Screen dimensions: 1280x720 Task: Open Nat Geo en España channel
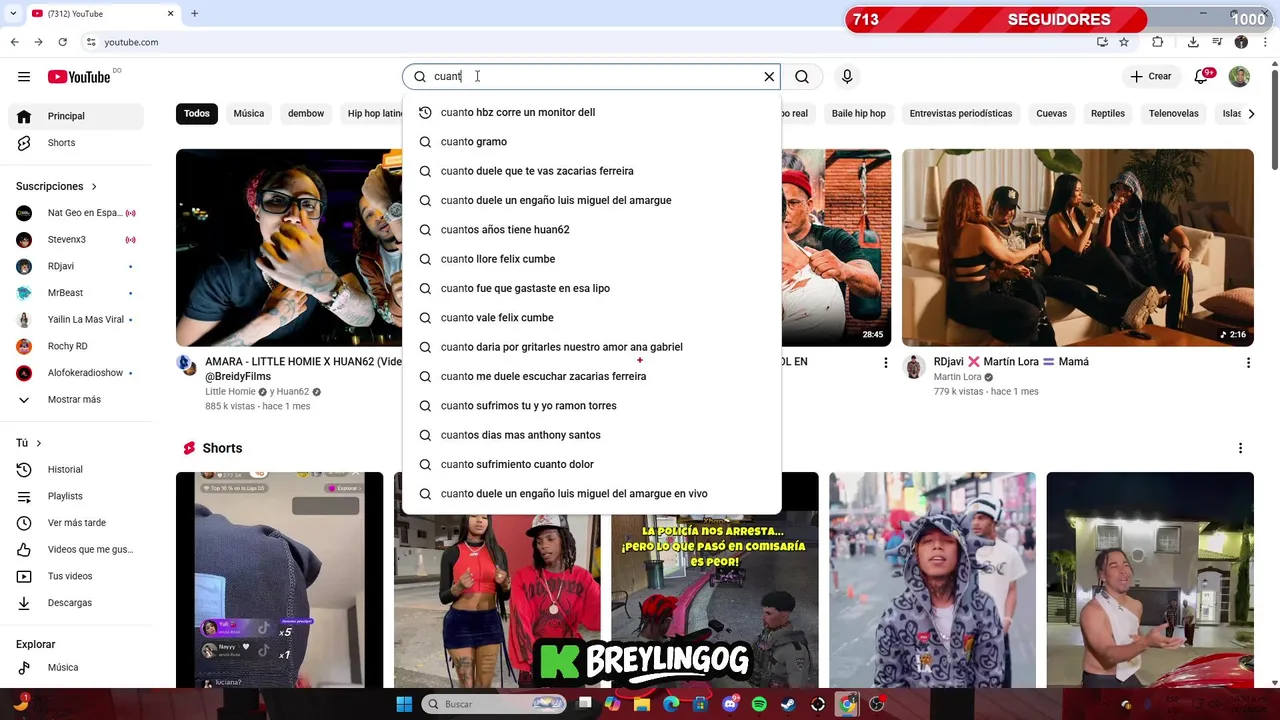pyautogui.click(x=76, y=213)
